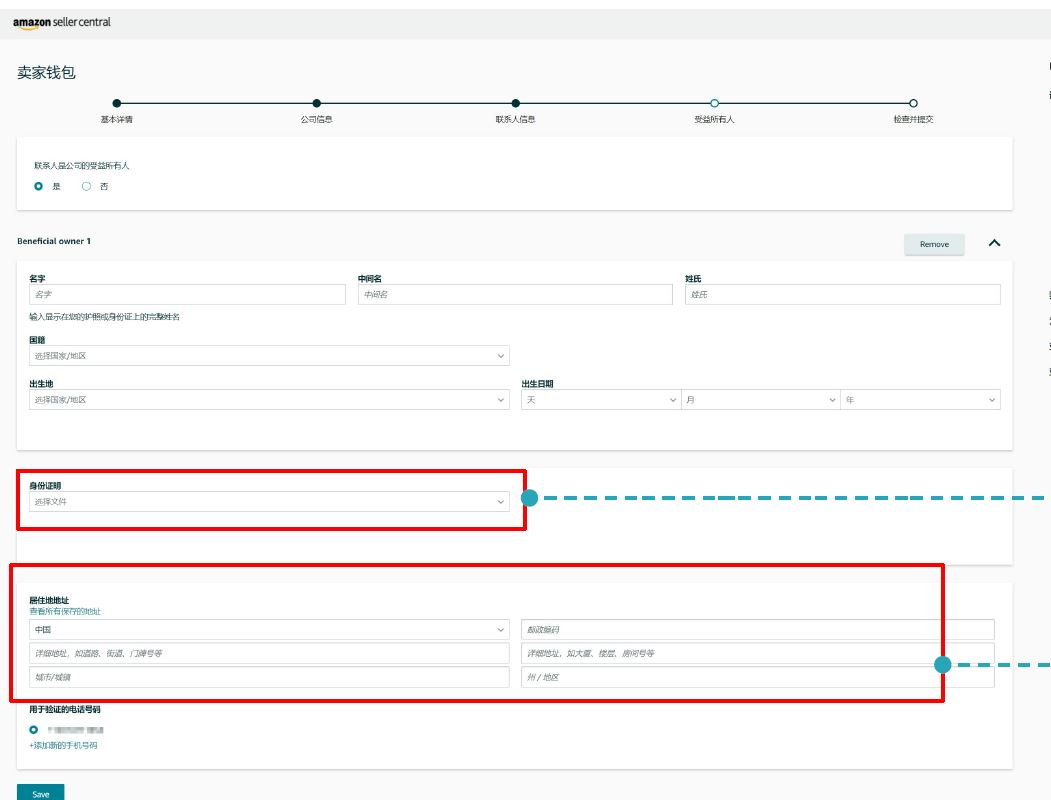Click the Beneficial owner 1 heading
The height and width of the screenshot is (800, 1051).
(54, 241)
